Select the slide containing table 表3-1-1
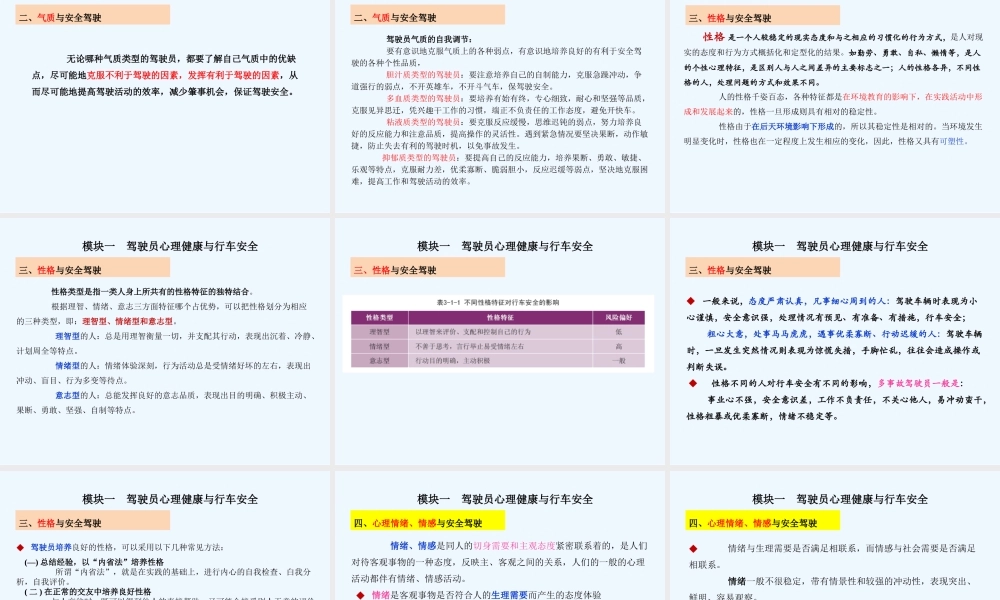1000x600 pixels. [500, 342]
